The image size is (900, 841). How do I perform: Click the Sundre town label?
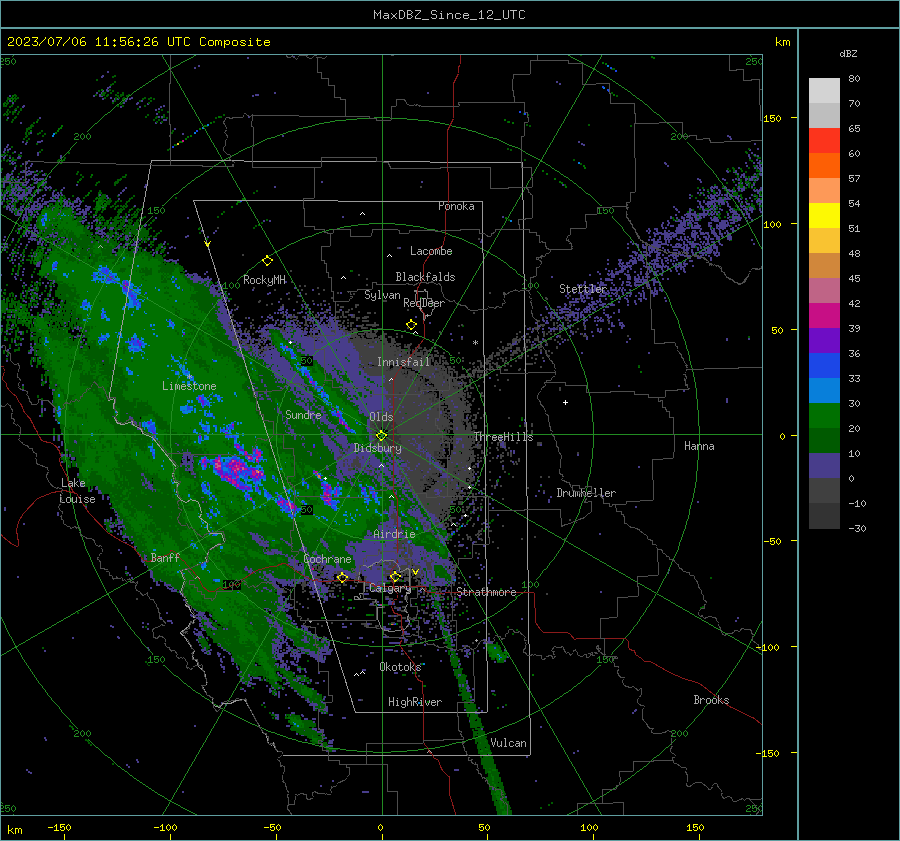[303, 414]
